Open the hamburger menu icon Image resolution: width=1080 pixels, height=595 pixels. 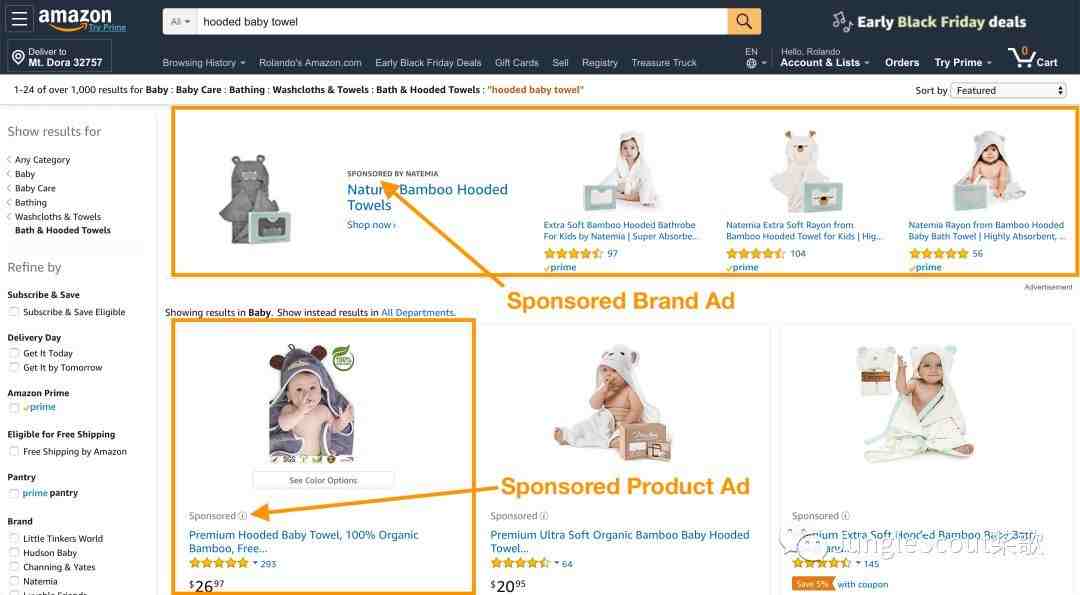pyautogui.click(x=19, y=19)
